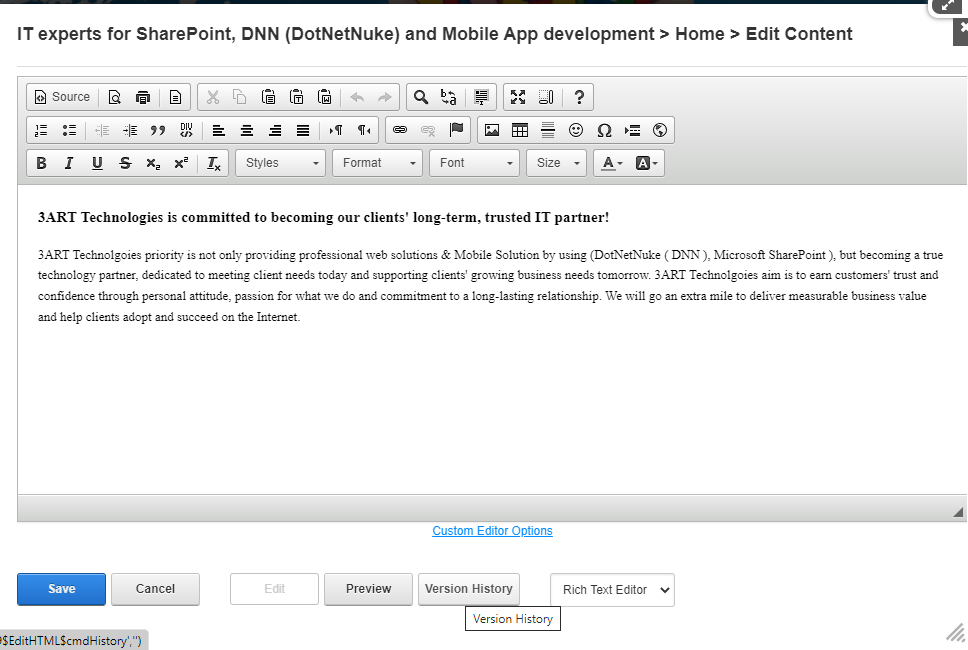Center align the text
The height and width of the screenshot is (650, 968).
pyautogui.click(x=246, y=130)
